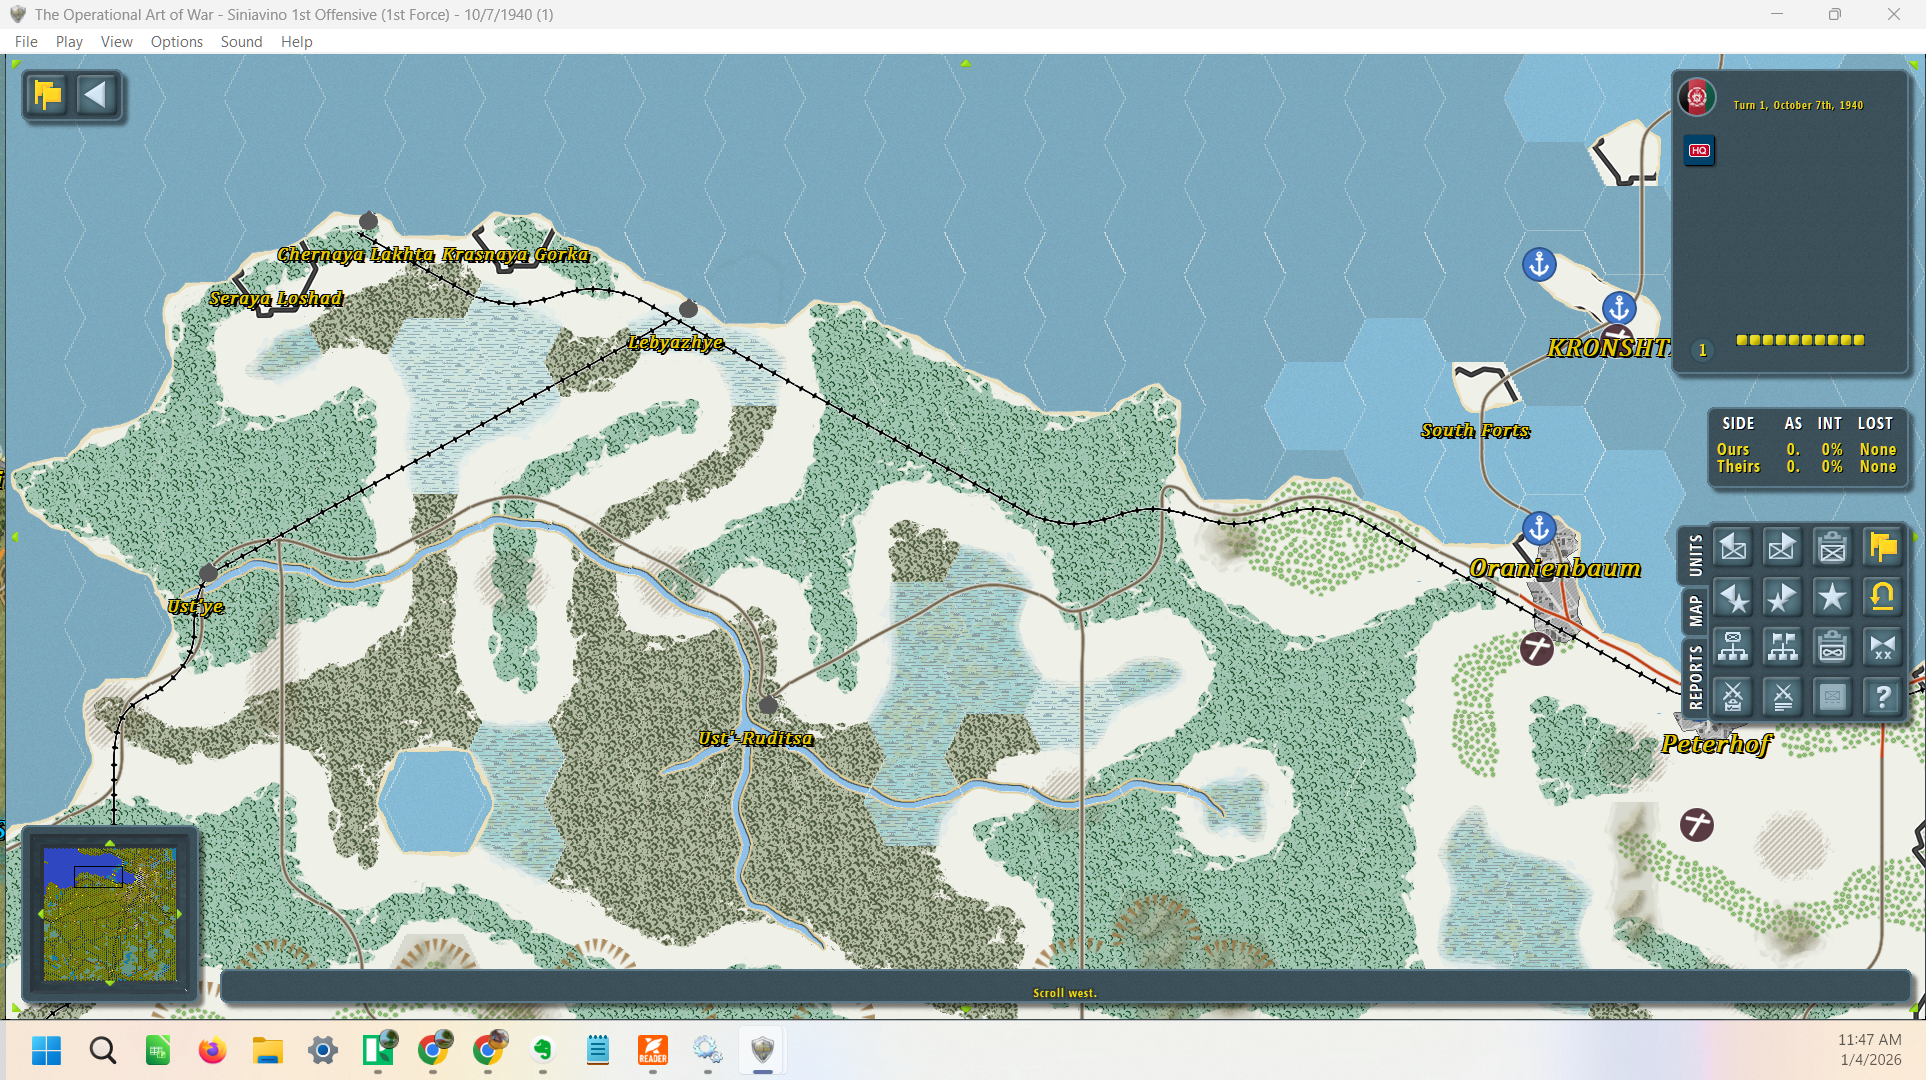Click the HQ unit icon in turn panel

pyautogui.click(x=1698, y=151)
